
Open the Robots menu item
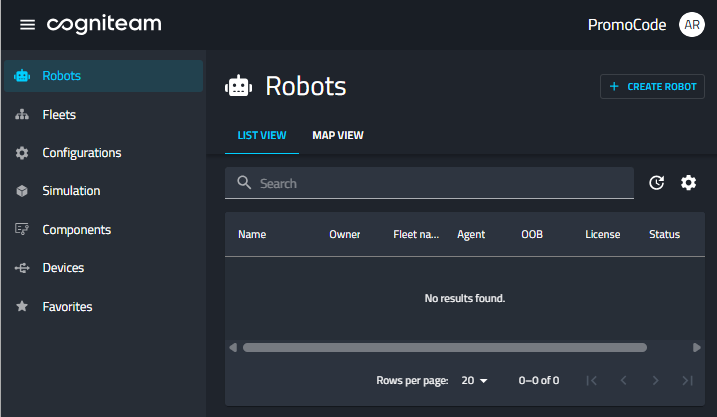[x=103, y=76]
